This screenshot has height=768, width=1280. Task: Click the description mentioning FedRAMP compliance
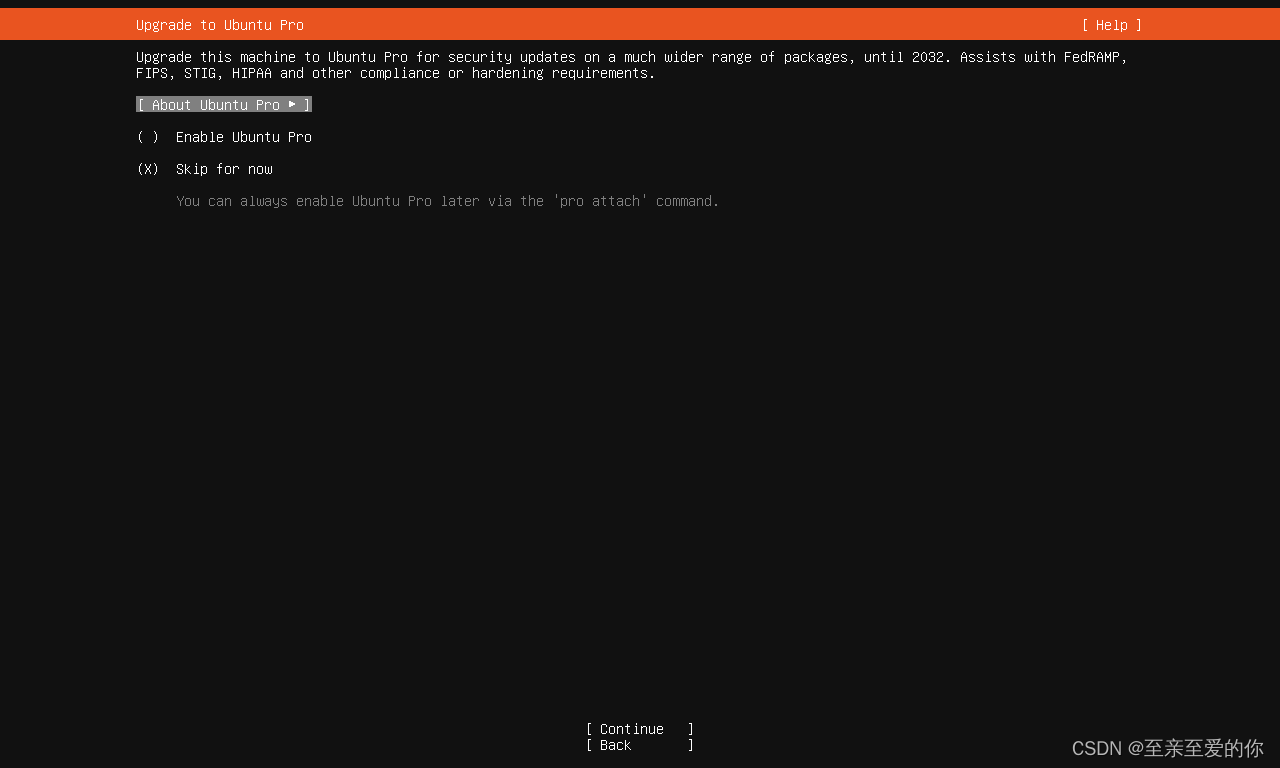click(632, 65)
